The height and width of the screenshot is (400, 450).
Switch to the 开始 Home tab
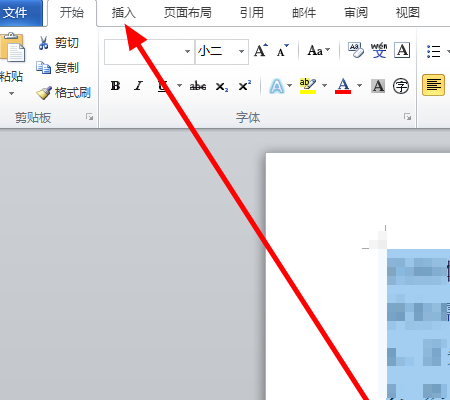click(72, 13)
